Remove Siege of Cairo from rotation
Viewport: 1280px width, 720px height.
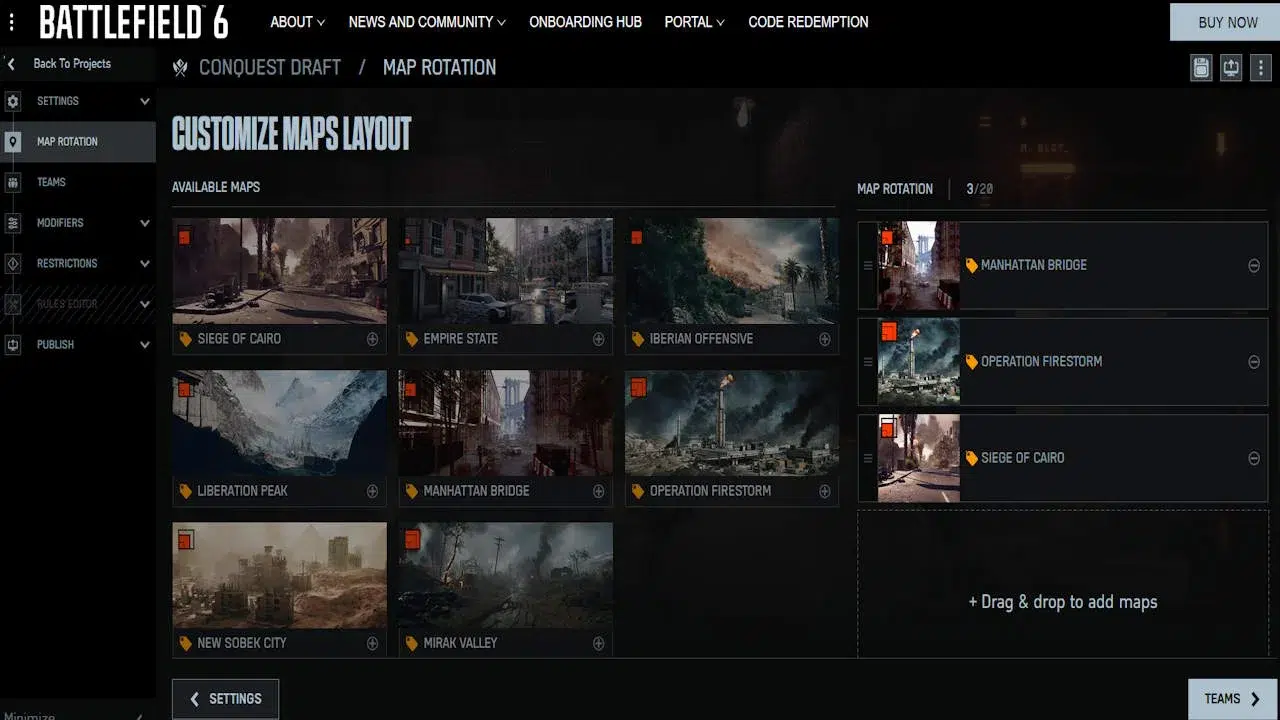[1254, 458]
